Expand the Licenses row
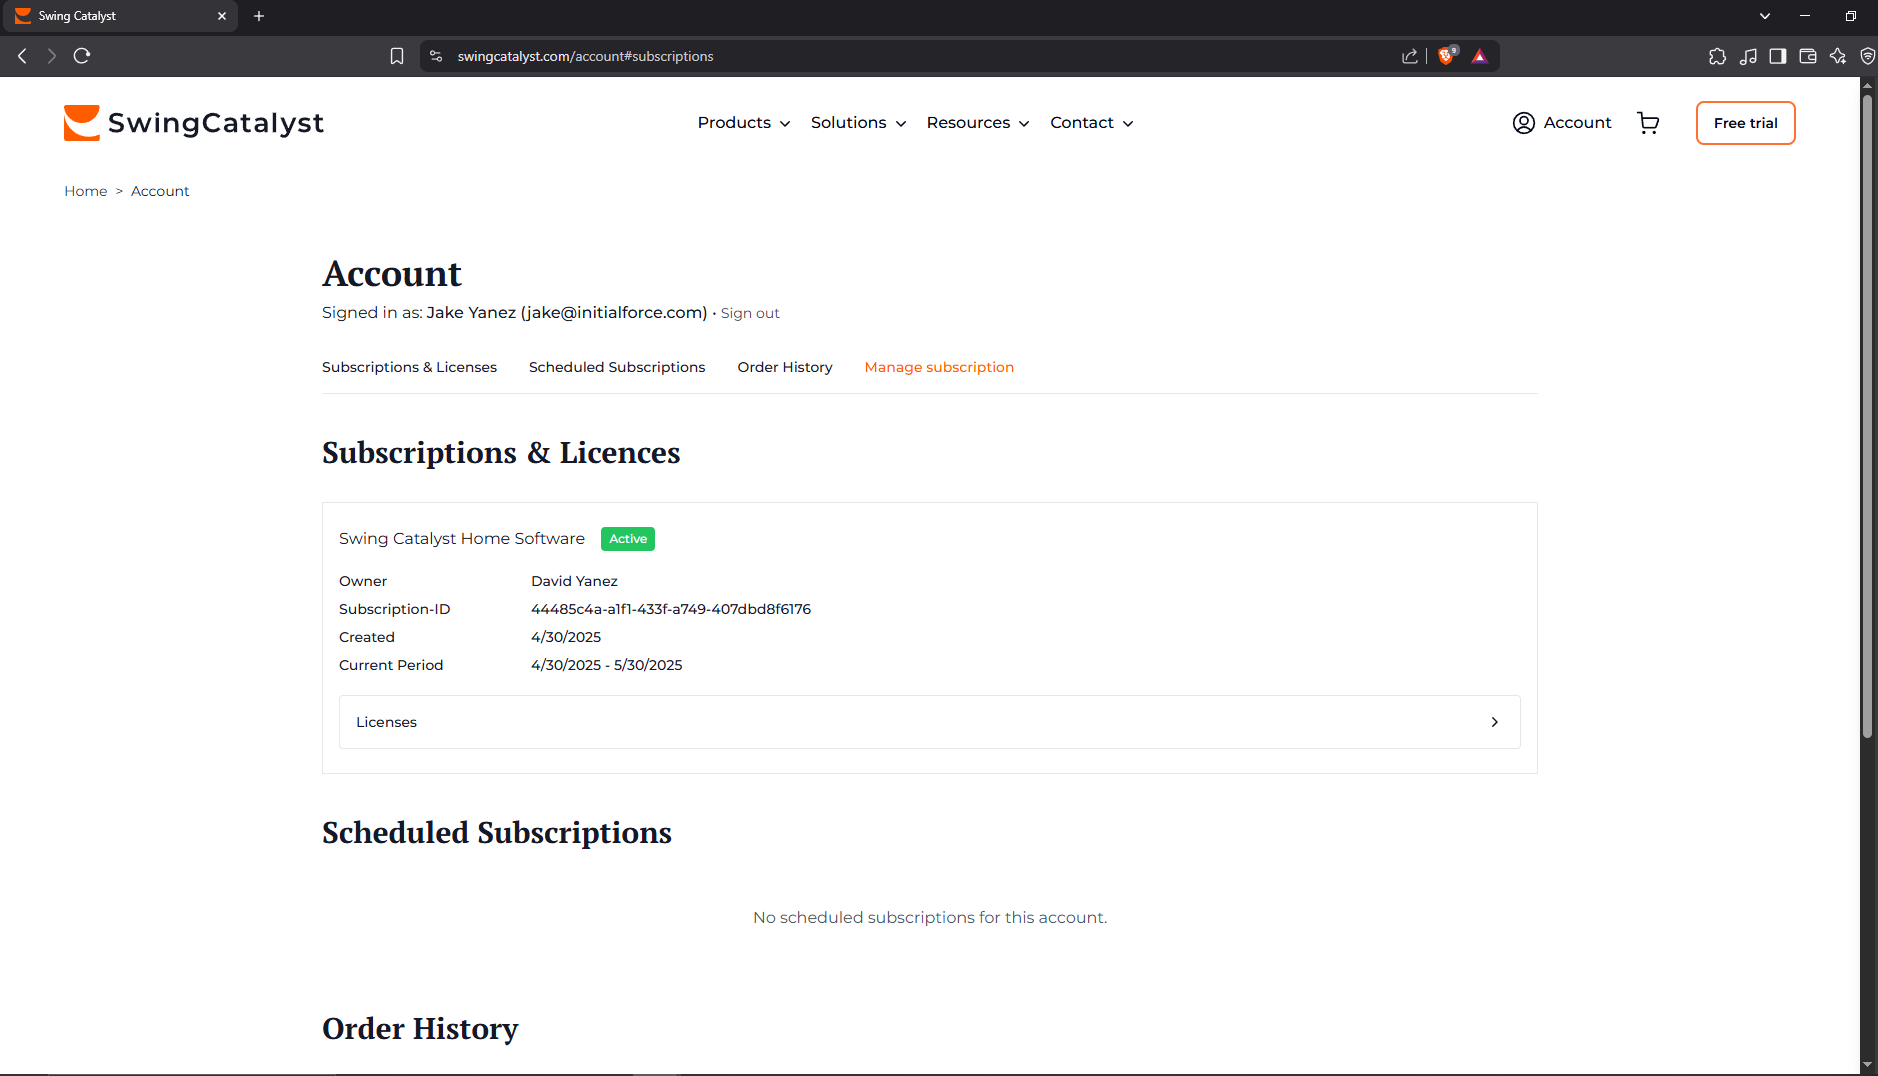Viewport: 1878px width, 1076px height. tap(930, 722)
